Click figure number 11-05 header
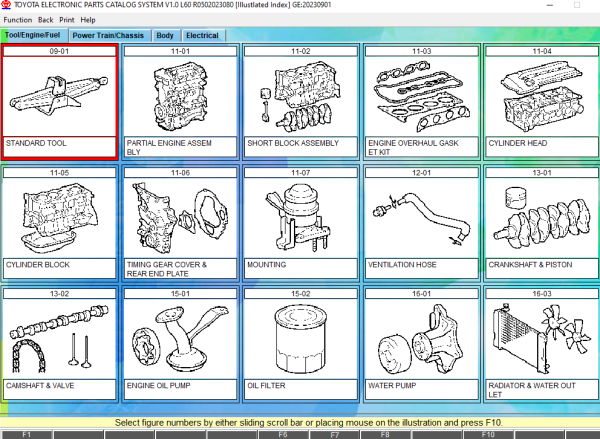 click(59, 173)
